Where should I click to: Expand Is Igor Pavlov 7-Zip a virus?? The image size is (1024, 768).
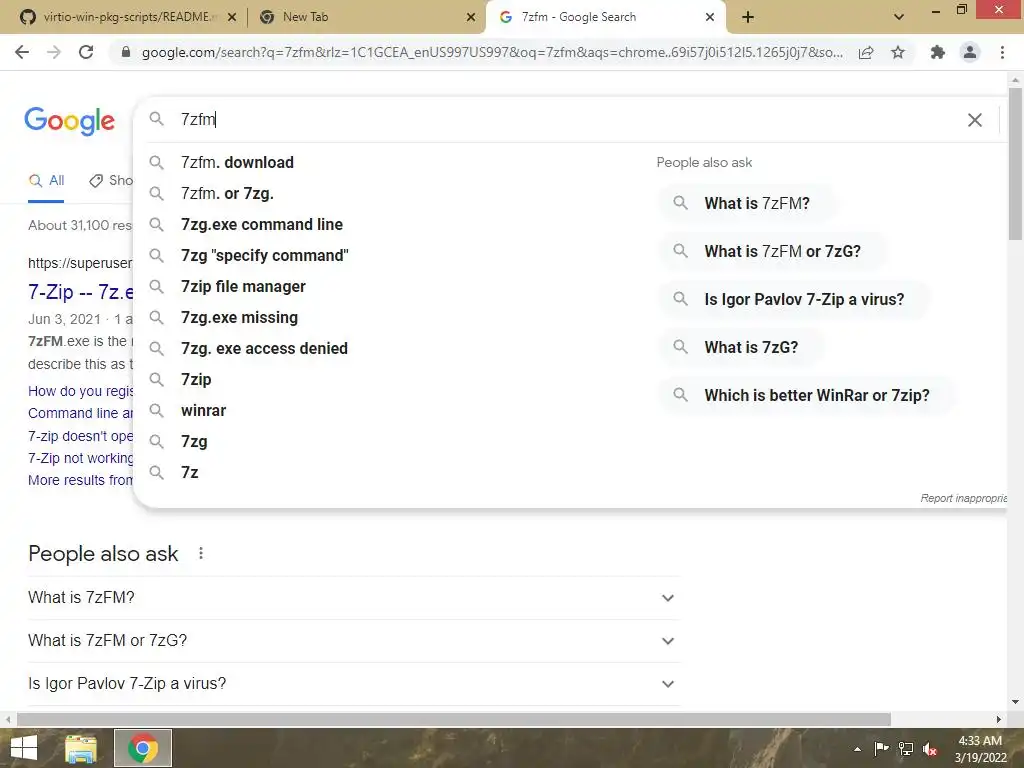click(x=353, y=684)
